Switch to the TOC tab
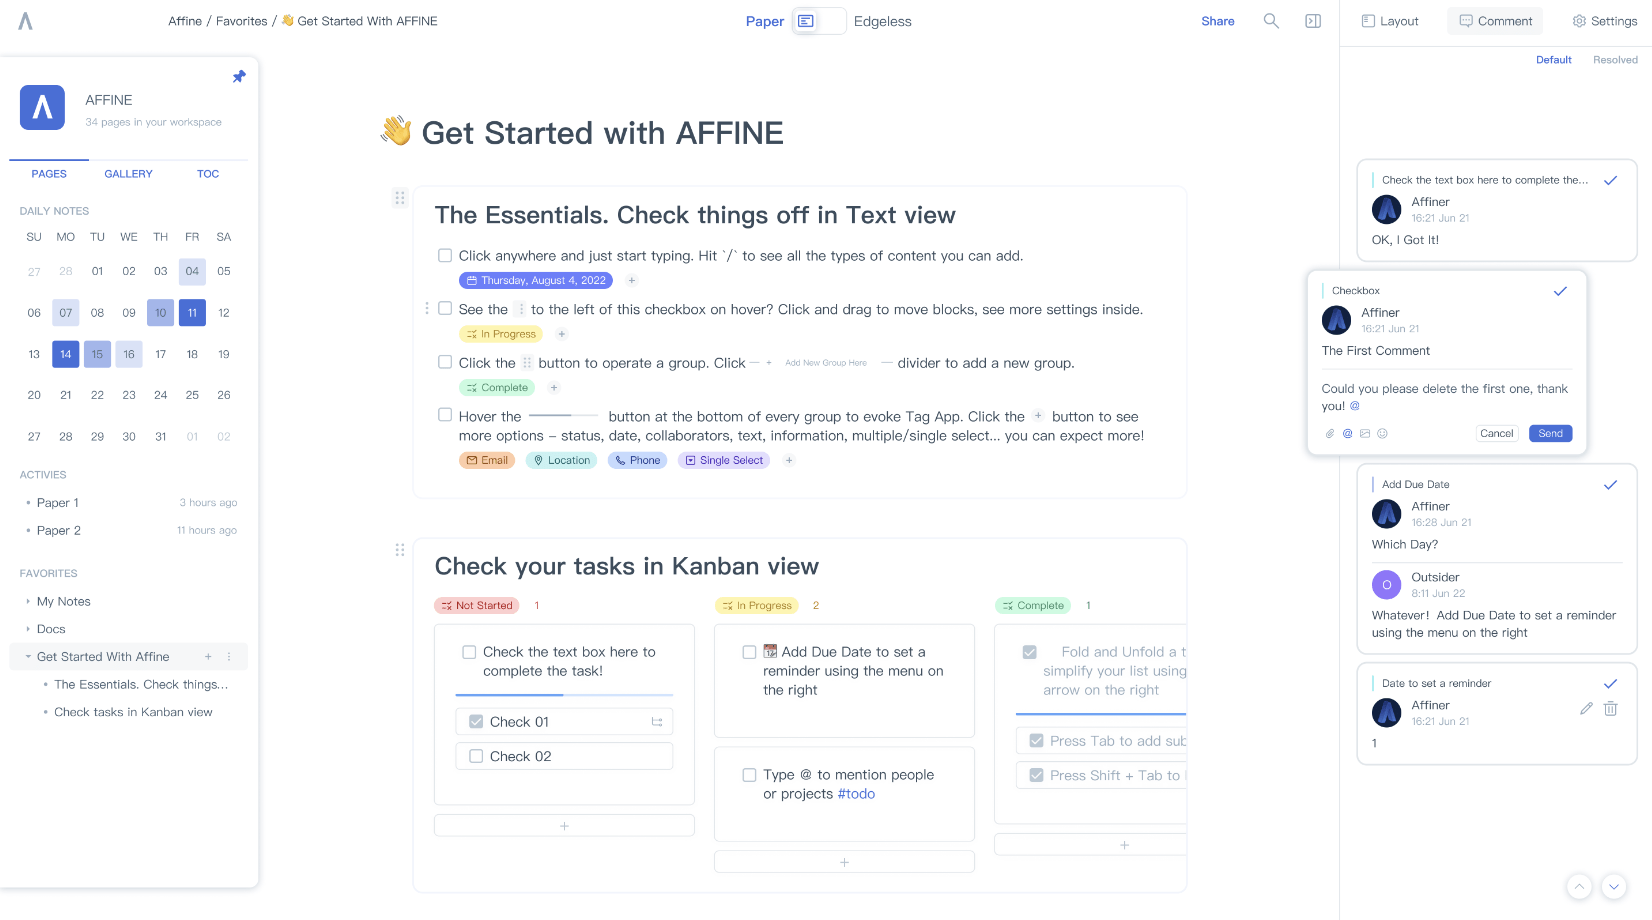 tap(208, 174)
